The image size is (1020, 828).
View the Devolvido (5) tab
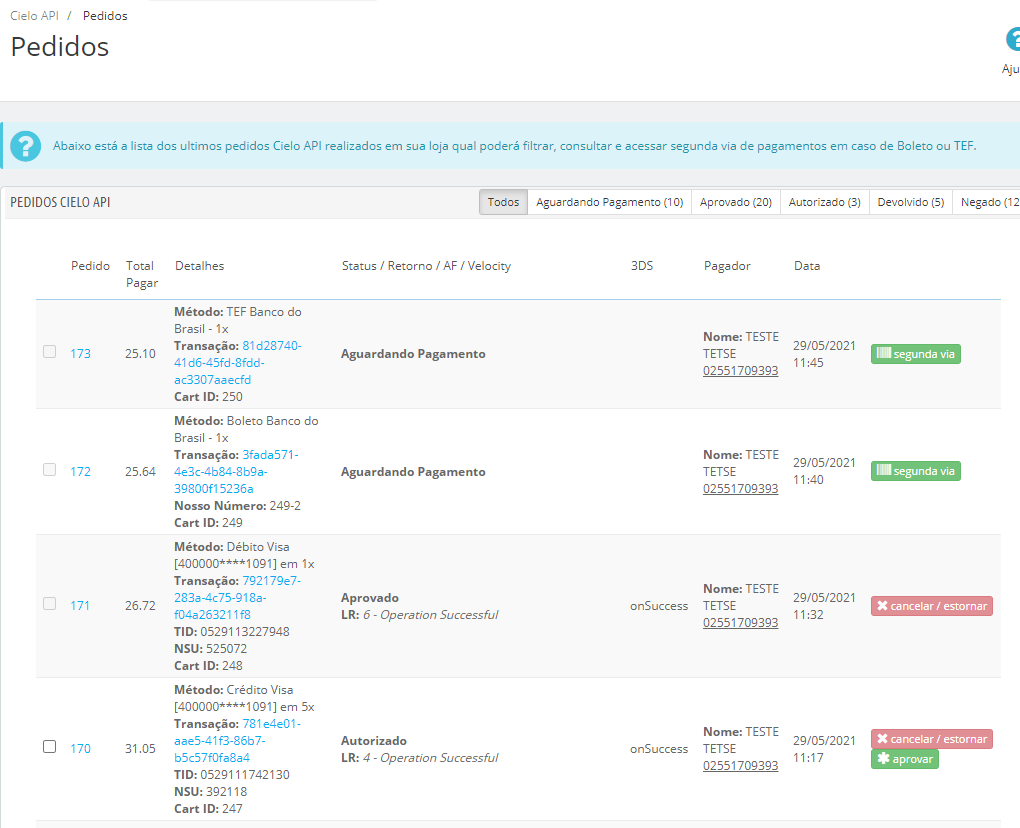click(911, 202)
